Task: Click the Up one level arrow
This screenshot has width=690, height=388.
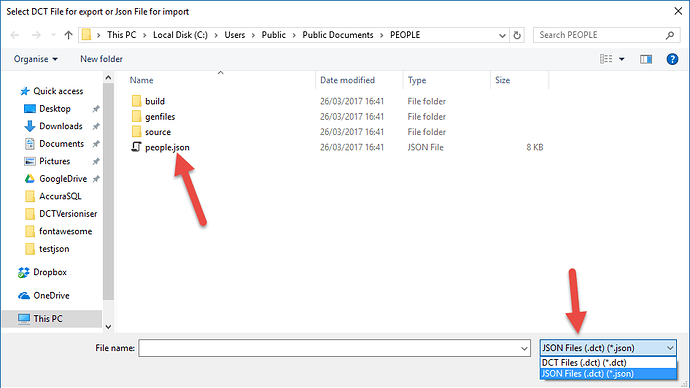Action: (68, 35)
